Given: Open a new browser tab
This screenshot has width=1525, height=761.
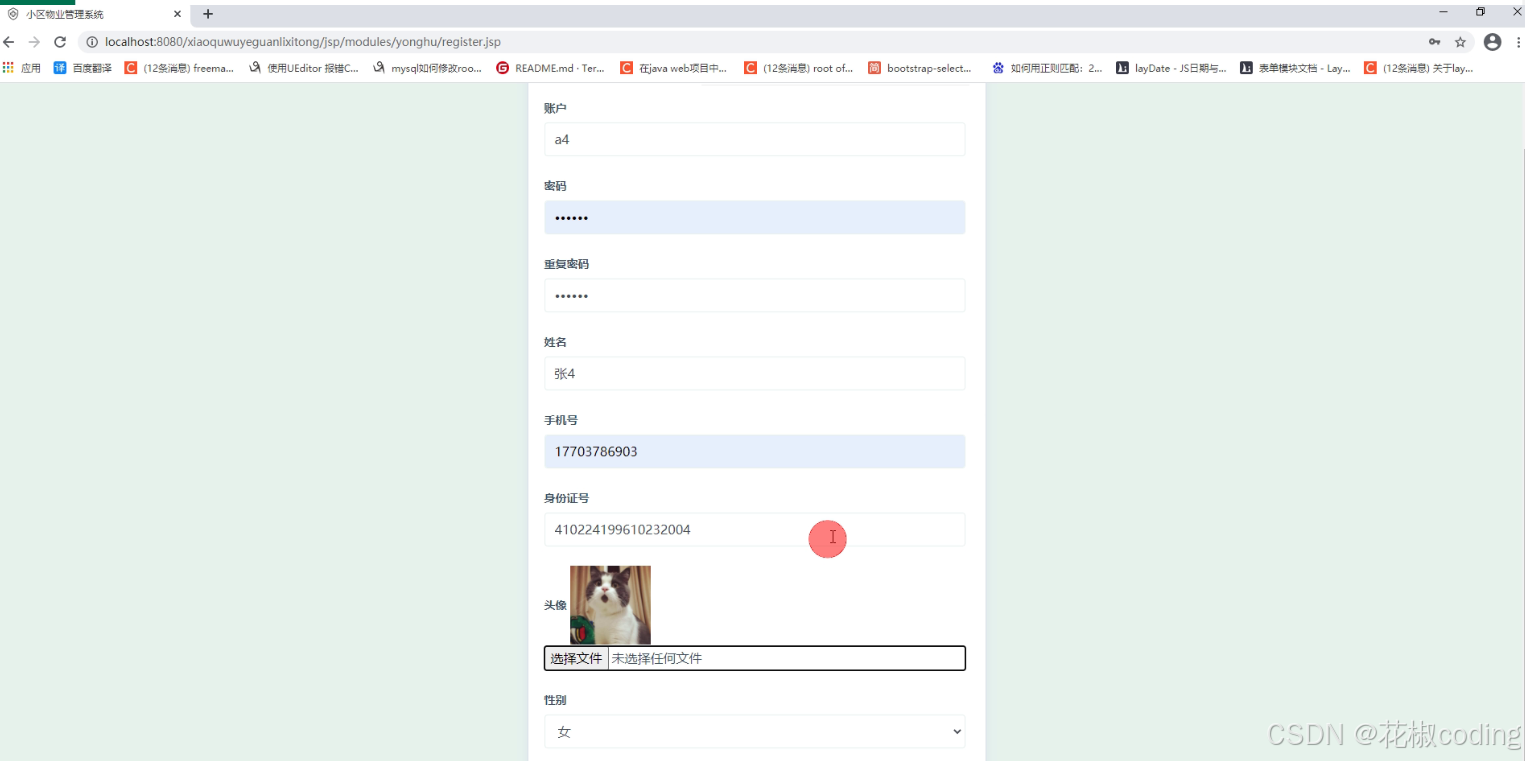Looking at the screenshot, I should [x=207, y=14].
